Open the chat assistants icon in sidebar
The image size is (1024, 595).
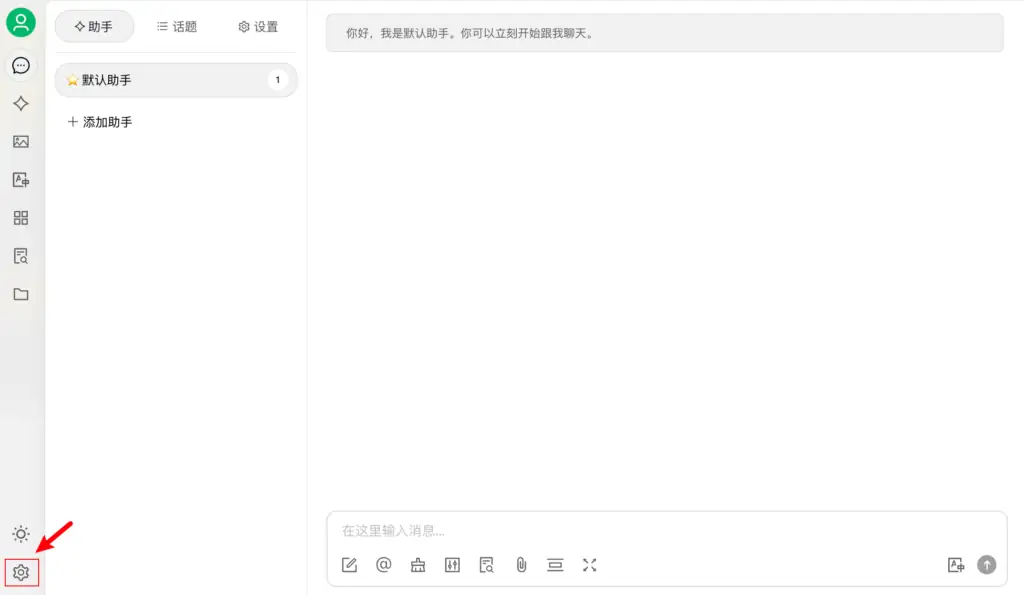coord(20,65)
